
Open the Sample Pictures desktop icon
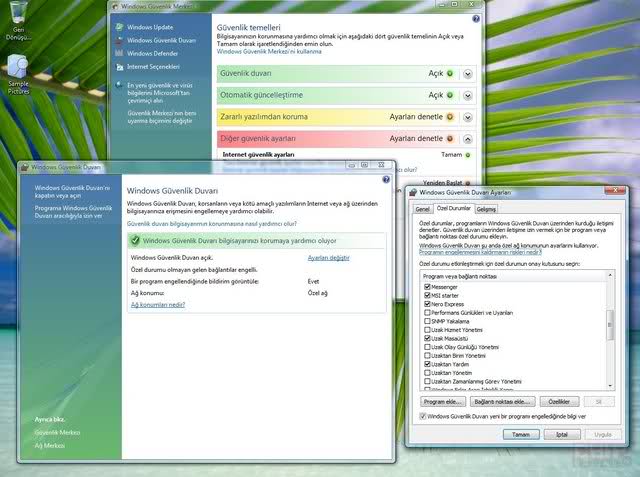(18, 66)
